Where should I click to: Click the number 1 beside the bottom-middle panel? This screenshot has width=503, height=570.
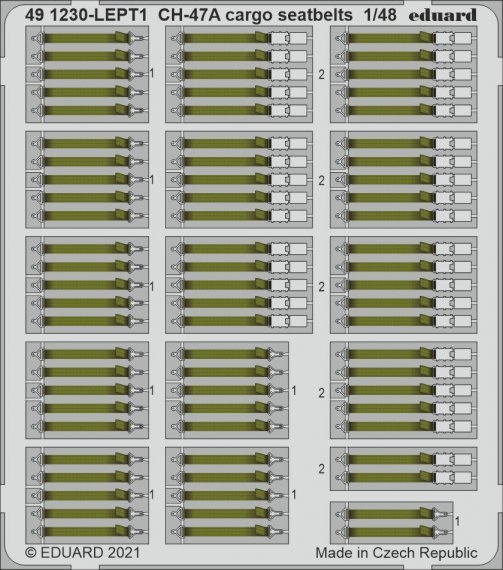click(294, 494)
